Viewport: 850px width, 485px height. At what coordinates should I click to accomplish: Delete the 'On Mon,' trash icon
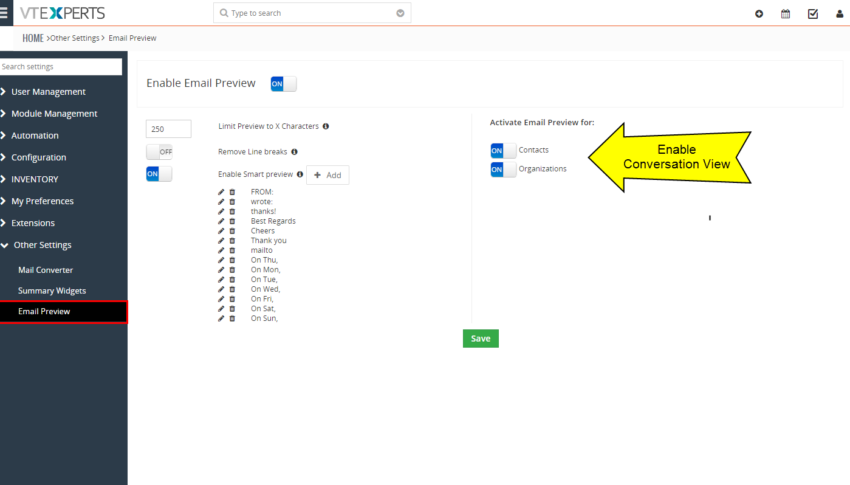point(232,270)
